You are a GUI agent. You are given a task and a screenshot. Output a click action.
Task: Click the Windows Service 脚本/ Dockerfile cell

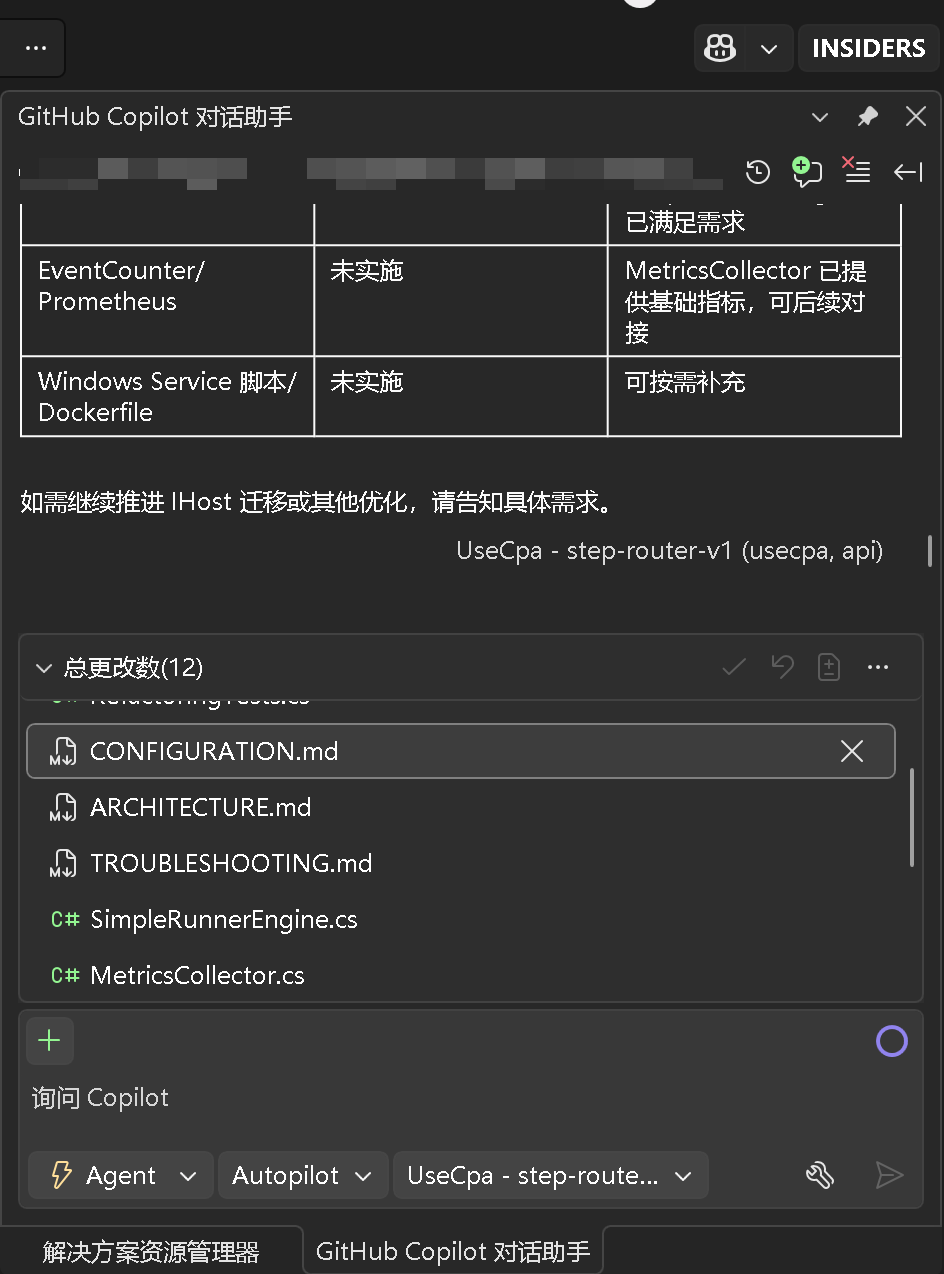point(167,396)
